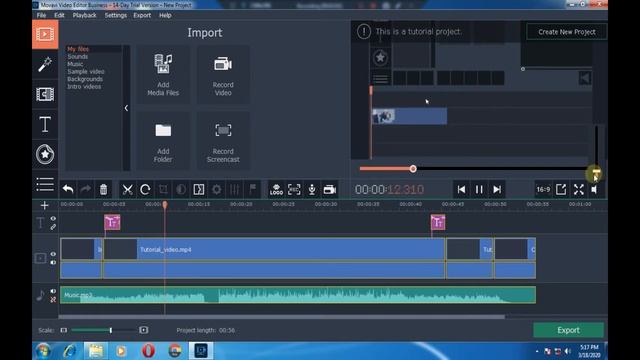Click the Record audio microphone icon
640x360 pixels.
coord(312,189)
